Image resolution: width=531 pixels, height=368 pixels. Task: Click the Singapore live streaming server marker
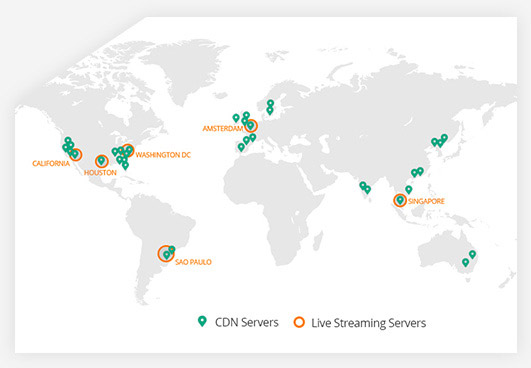coord(400,200)
